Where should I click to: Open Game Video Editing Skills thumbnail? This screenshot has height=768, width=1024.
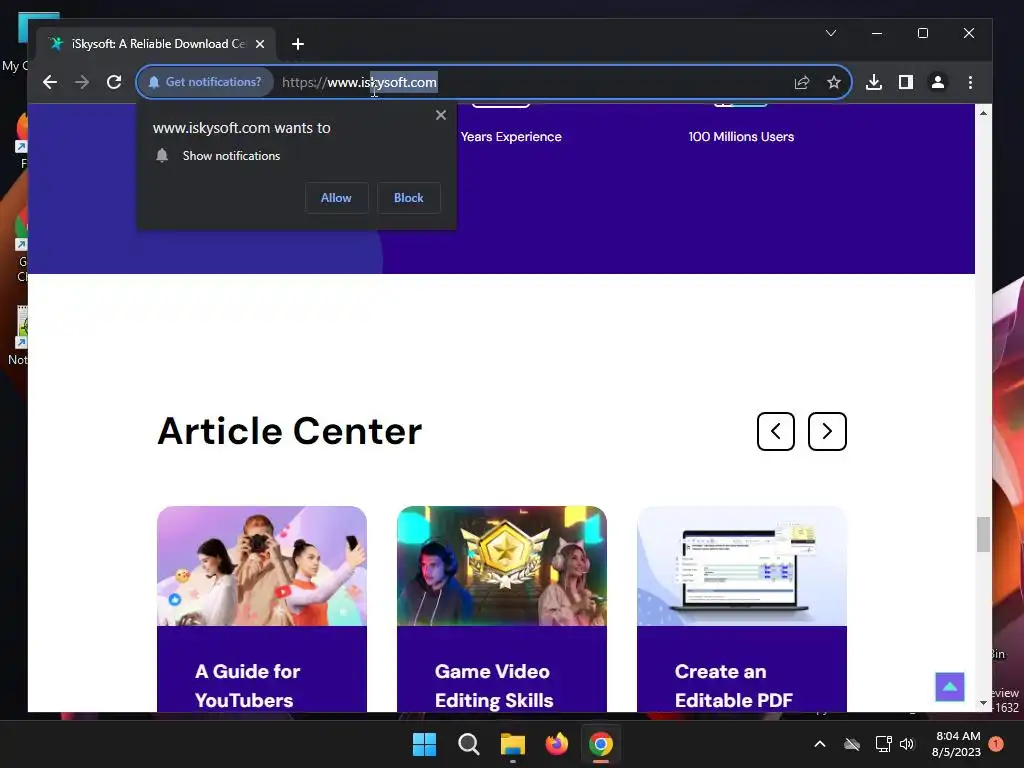click(502, 566)
